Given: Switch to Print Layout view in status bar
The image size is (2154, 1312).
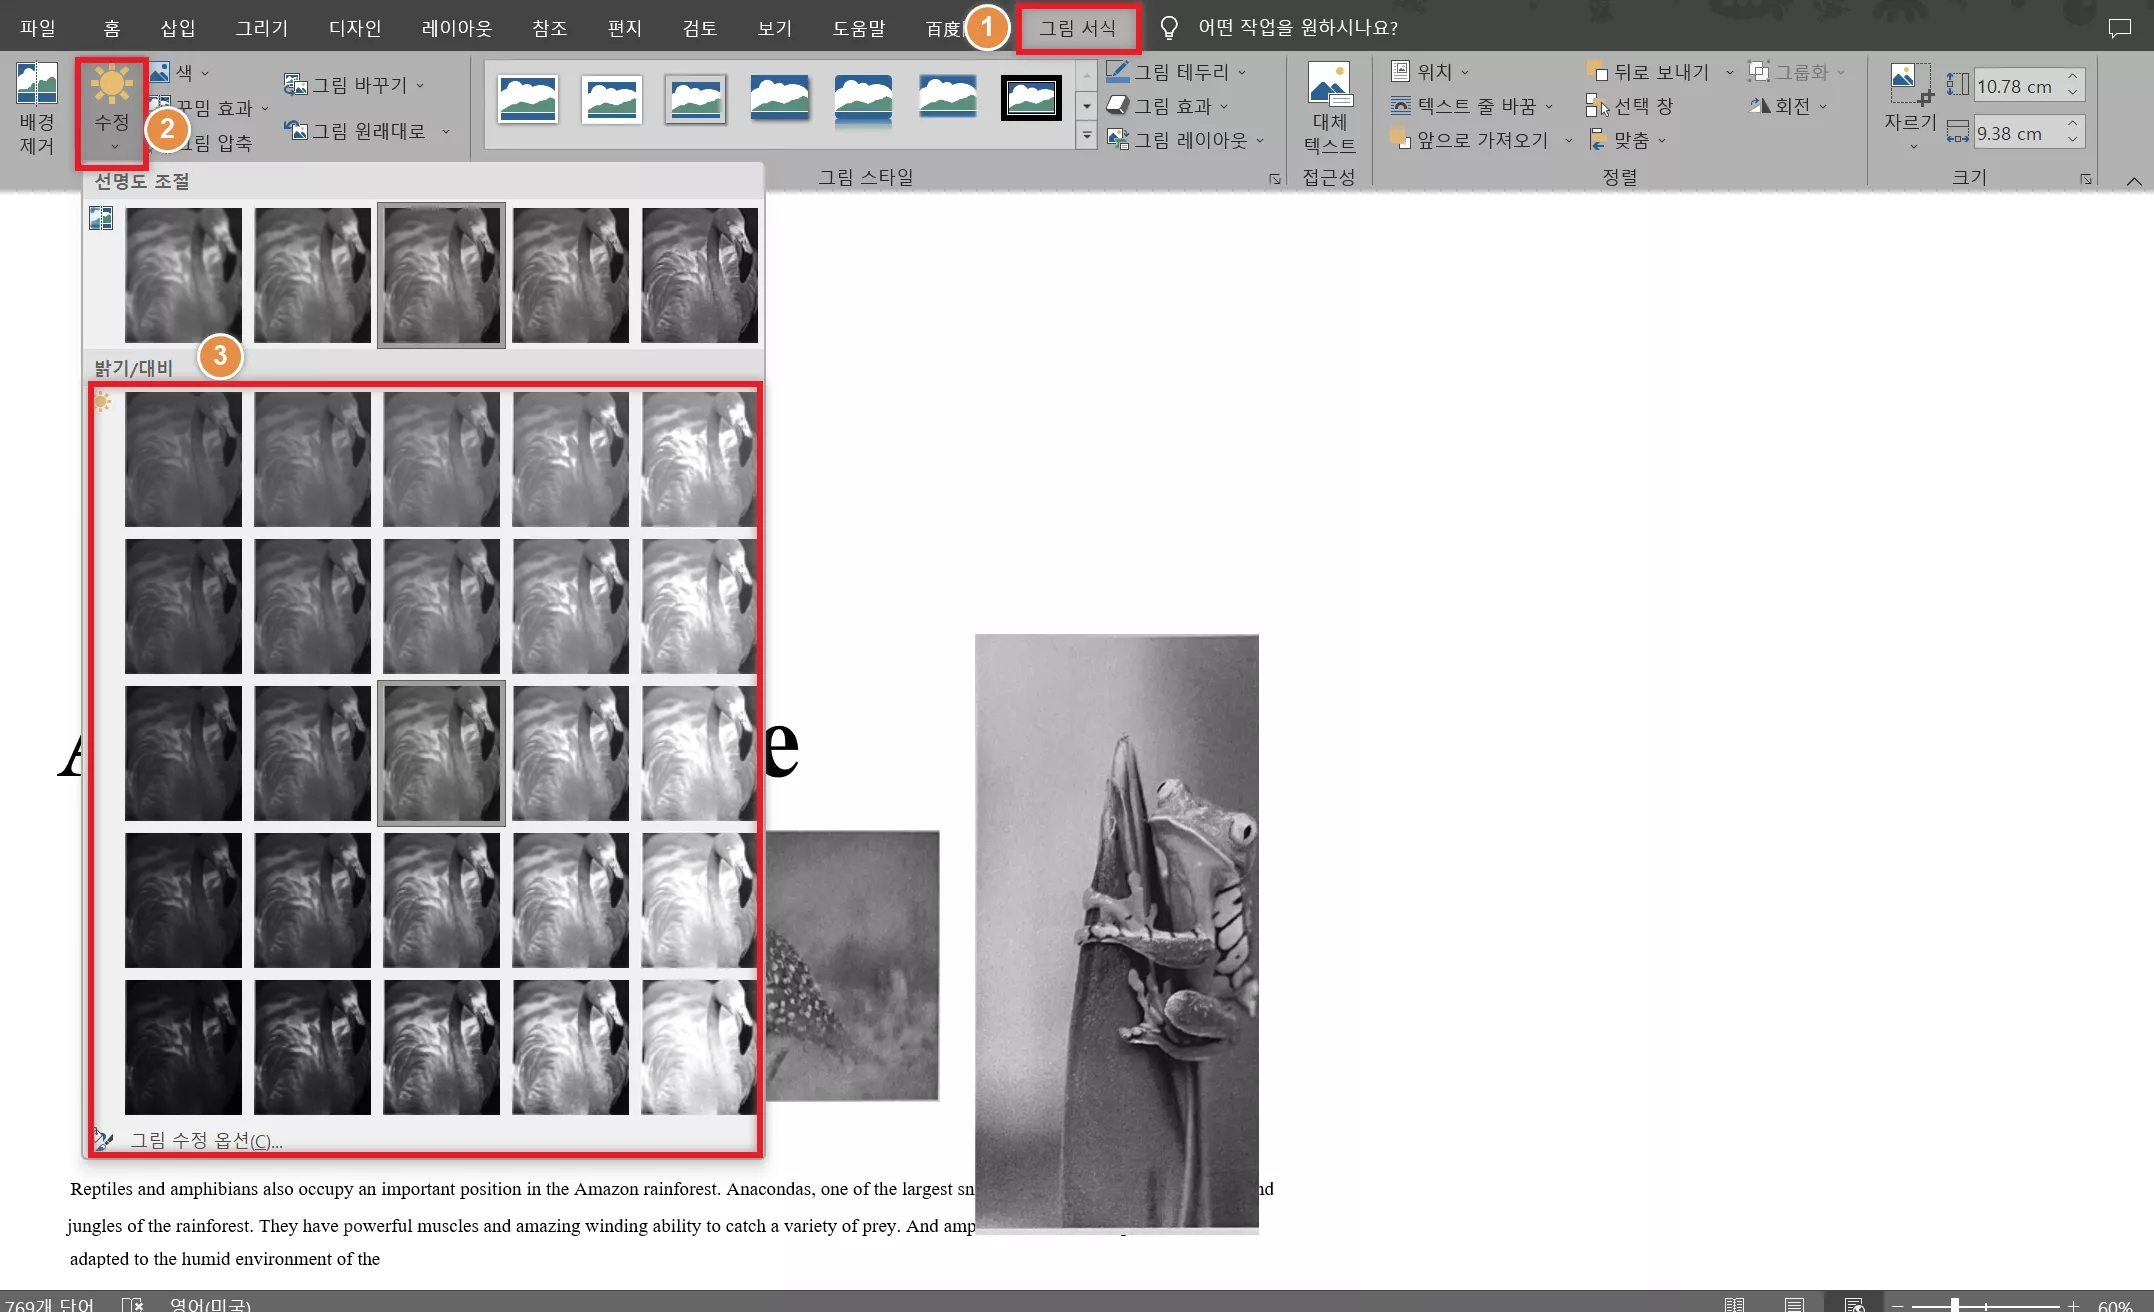Looking at the screenshot, I should [1794, 1304].
